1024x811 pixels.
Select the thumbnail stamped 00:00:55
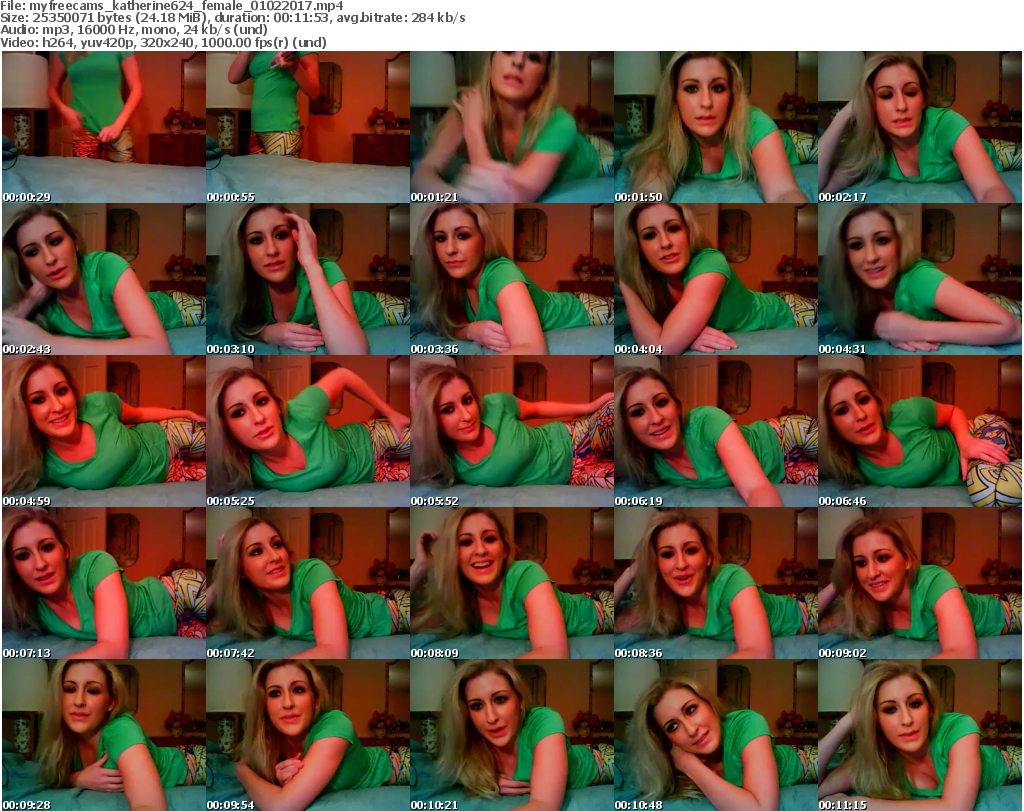pos(308,127)
